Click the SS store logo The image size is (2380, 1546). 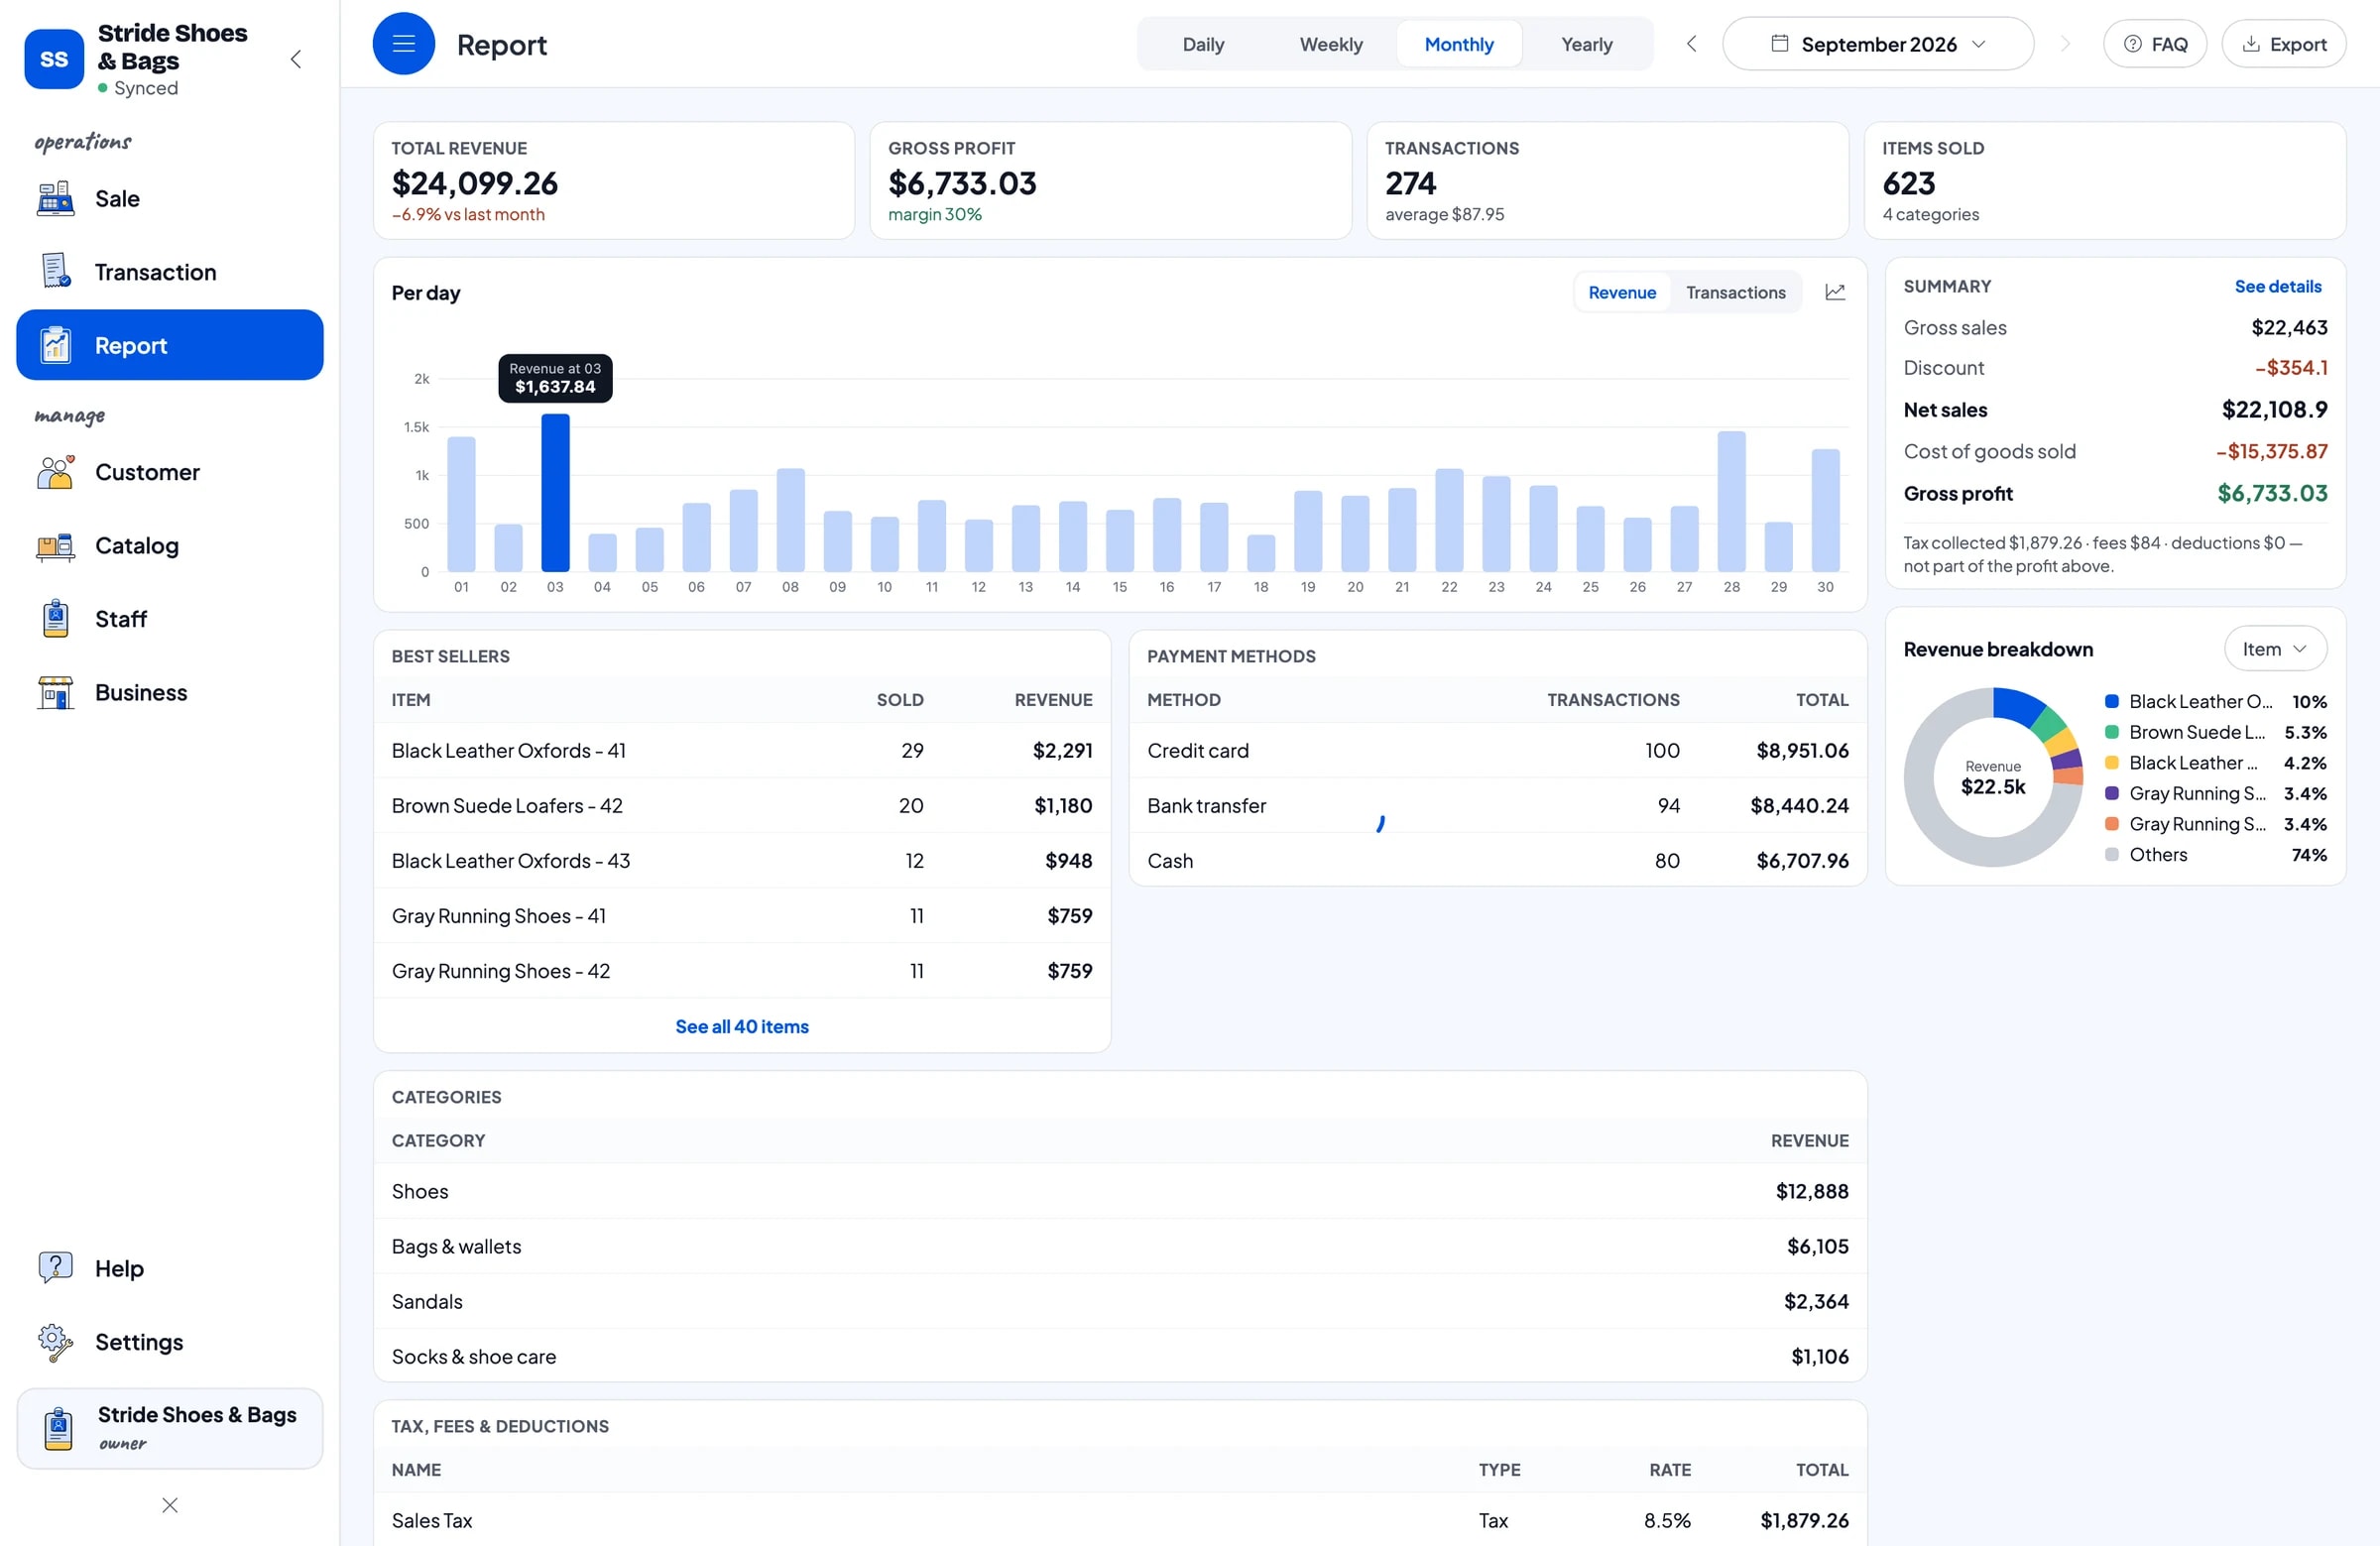tap(54, 59)
